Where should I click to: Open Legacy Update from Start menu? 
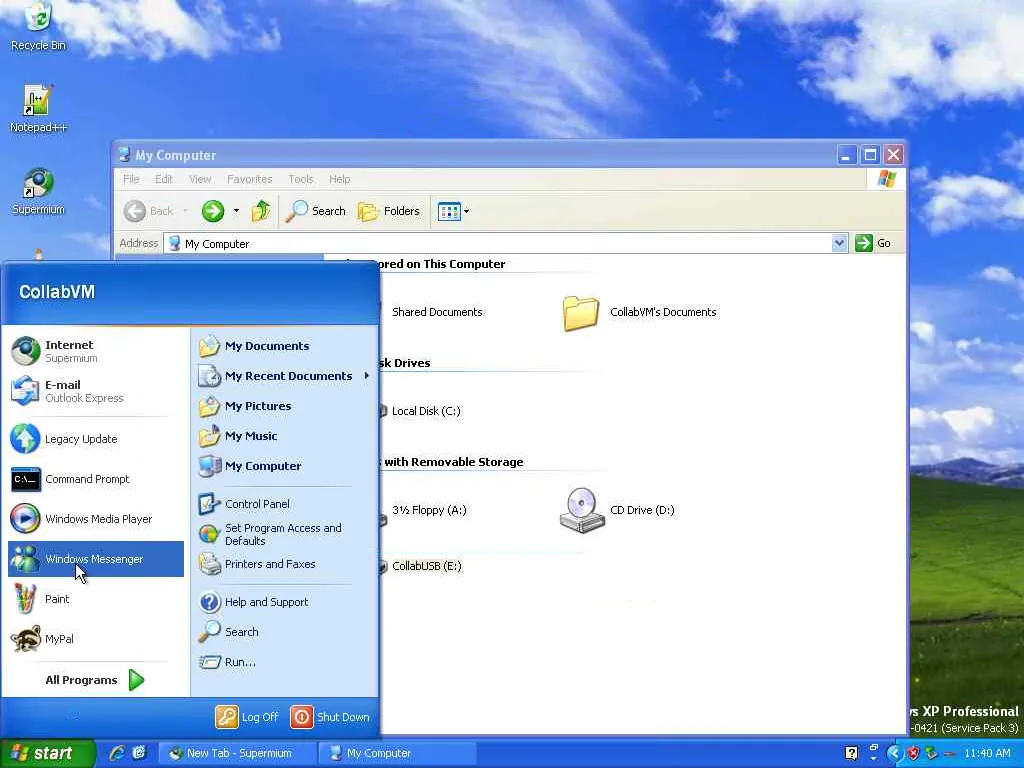coord(95,439)
